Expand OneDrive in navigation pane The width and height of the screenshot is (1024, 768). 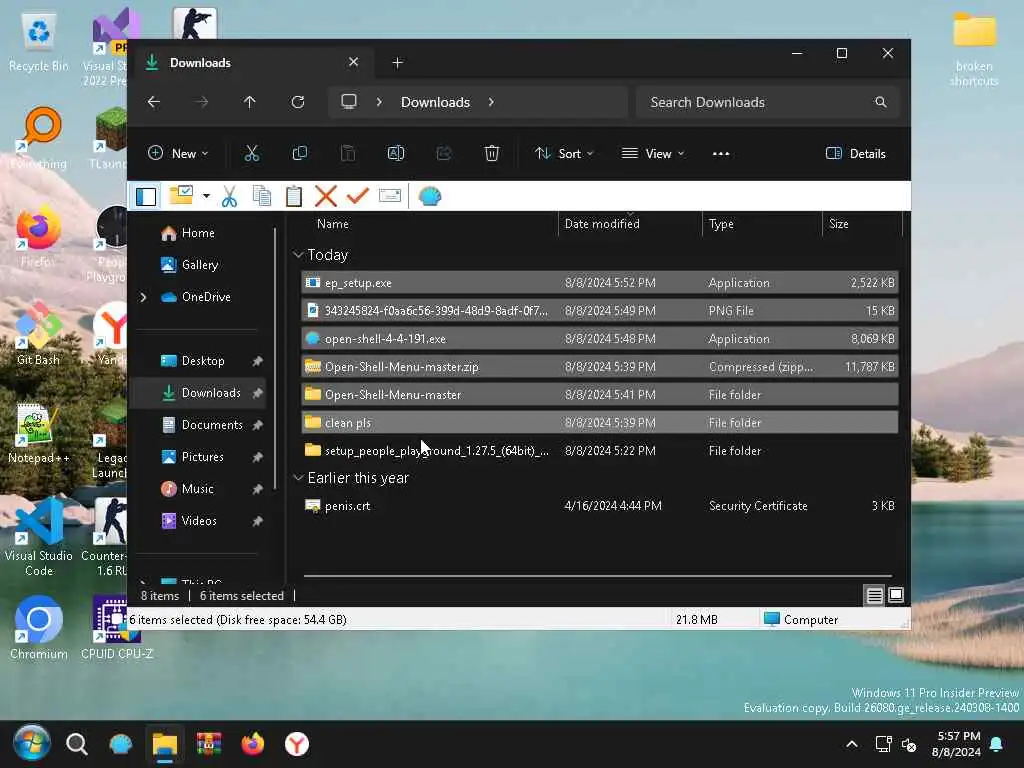[143, 297]
